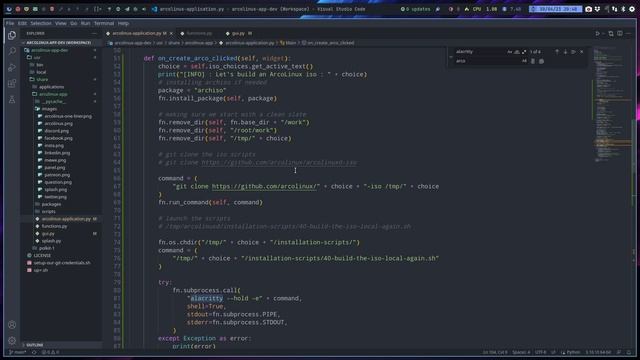Open the View menu
Image resolution: width=640 pixels, height=360 pixels.
click(60, 23)
